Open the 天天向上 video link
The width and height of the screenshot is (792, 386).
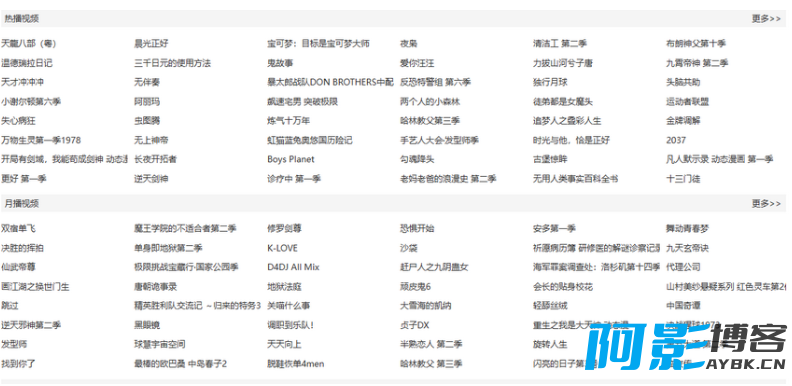[284, 344]
